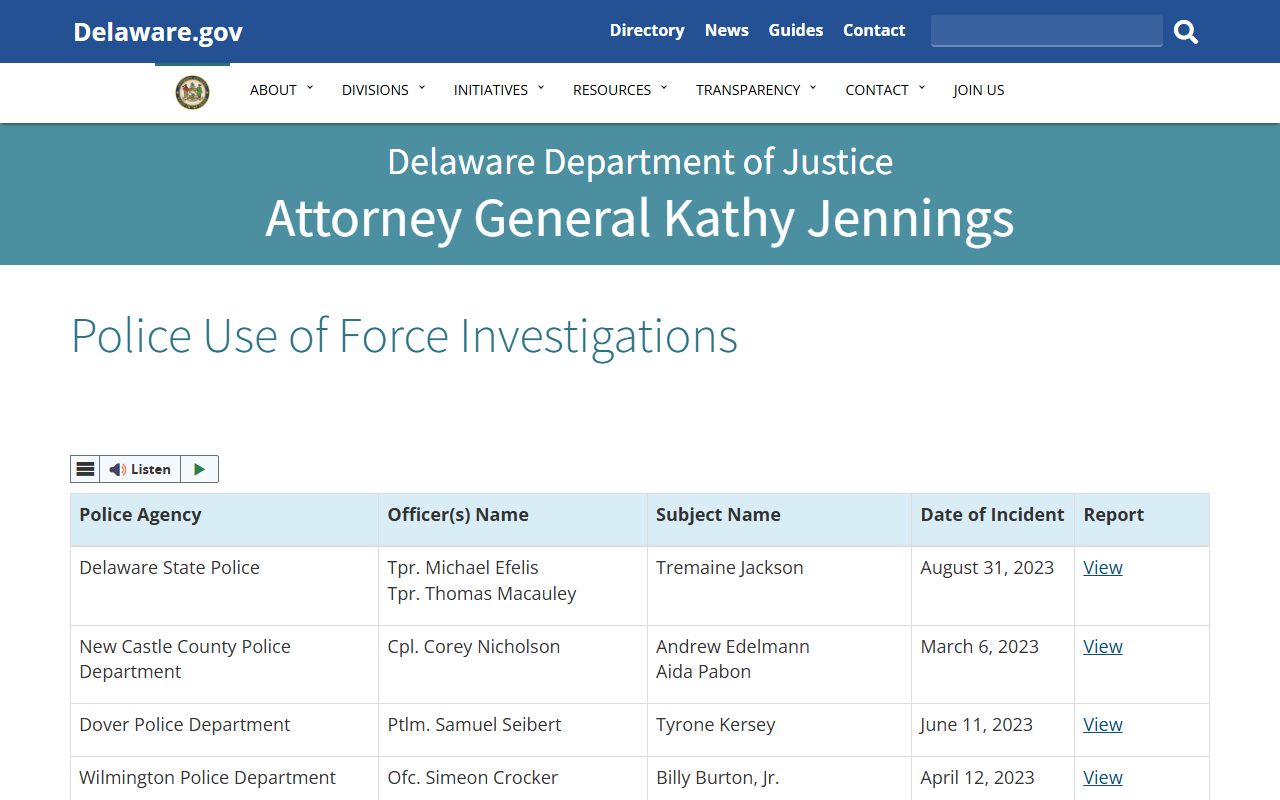Click the Delaware Department of Justice banner text
Screen dimensions: 1280x800
coord(640,161)
